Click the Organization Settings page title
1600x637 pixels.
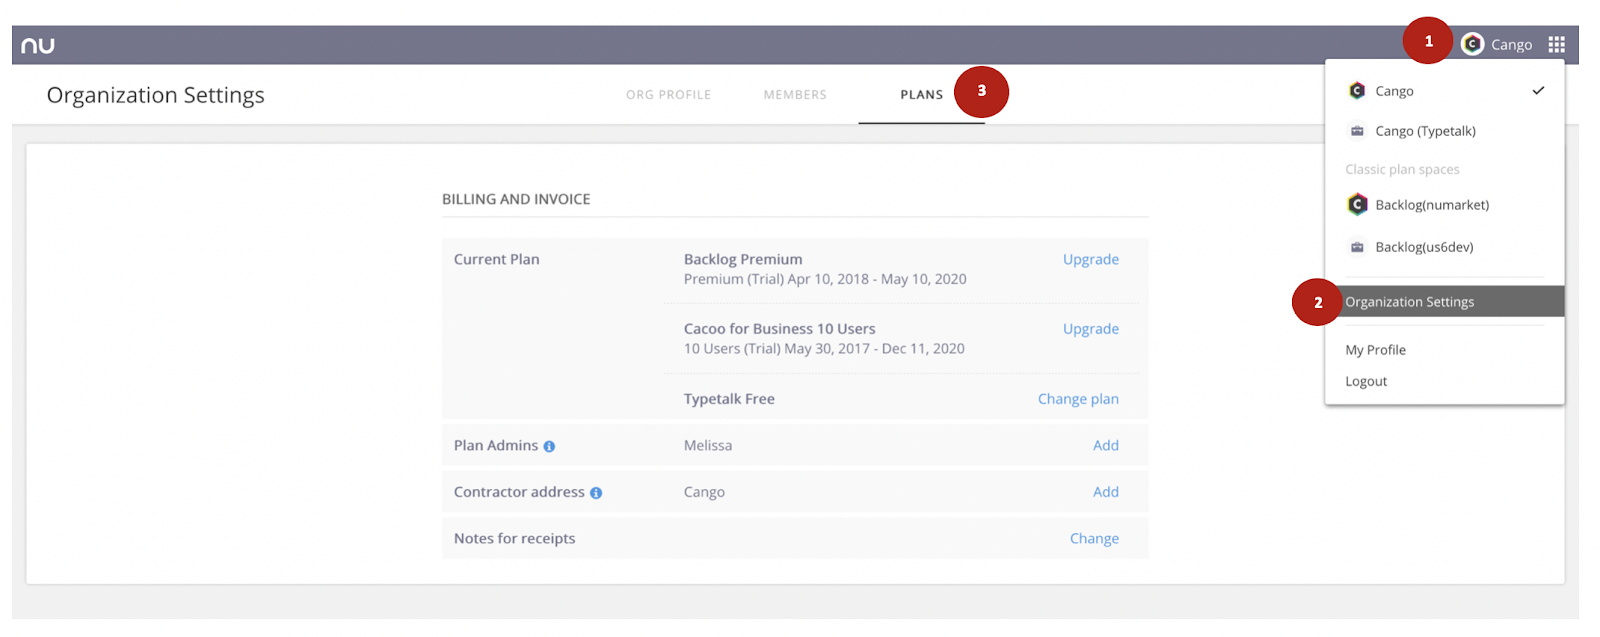point(156,95)
